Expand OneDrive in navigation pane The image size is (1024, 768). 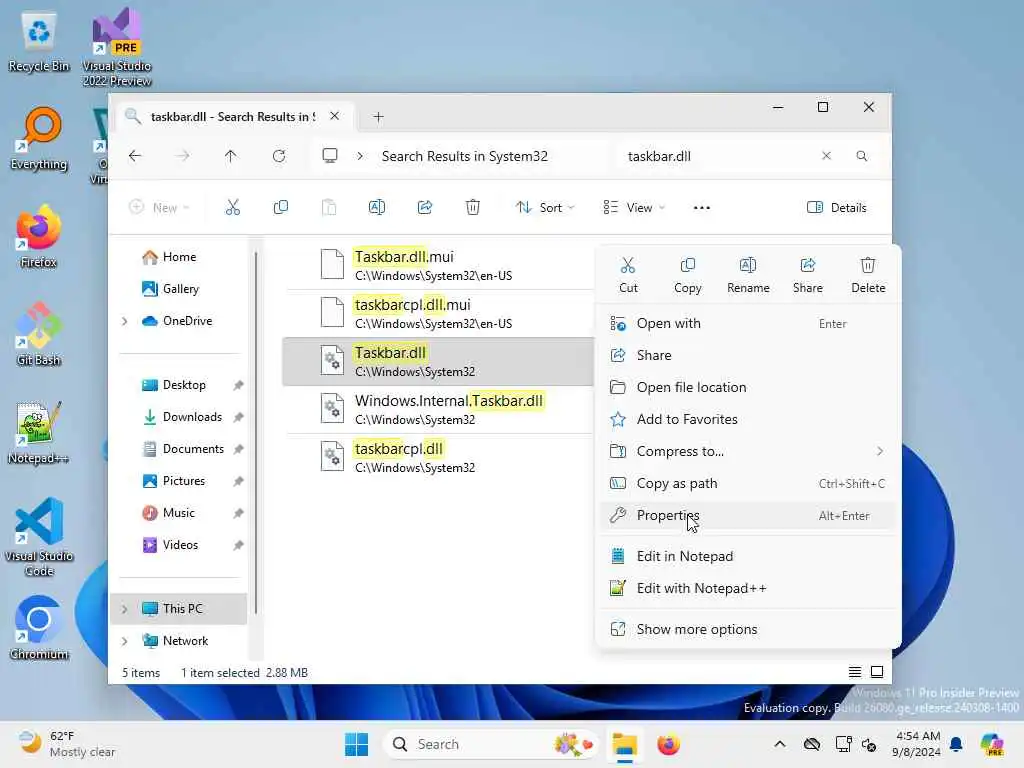pos(125,321)
